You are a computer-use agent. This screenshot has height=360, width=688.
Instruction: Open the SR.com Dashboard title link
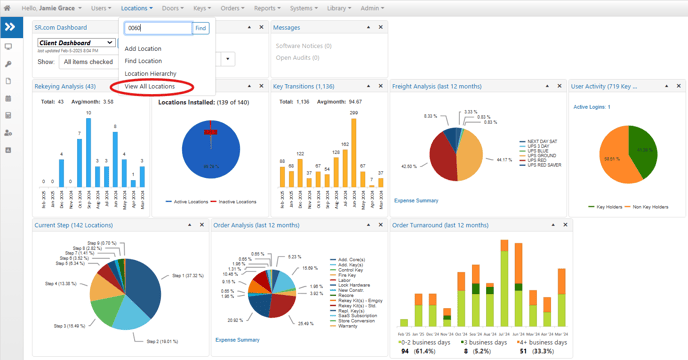[x=61, y=28]
